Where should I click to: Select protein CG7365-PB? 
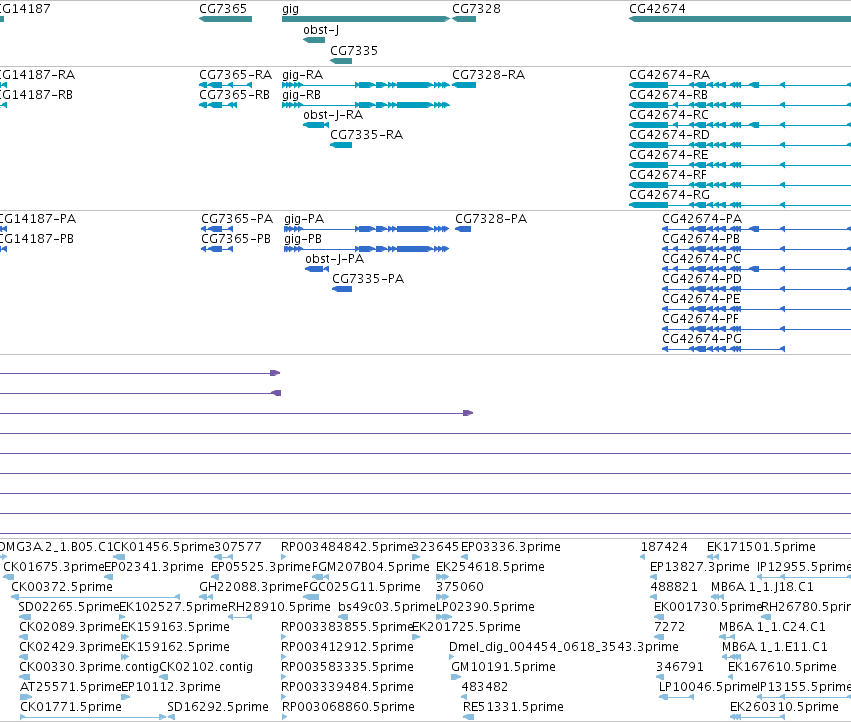pos(217,249)
